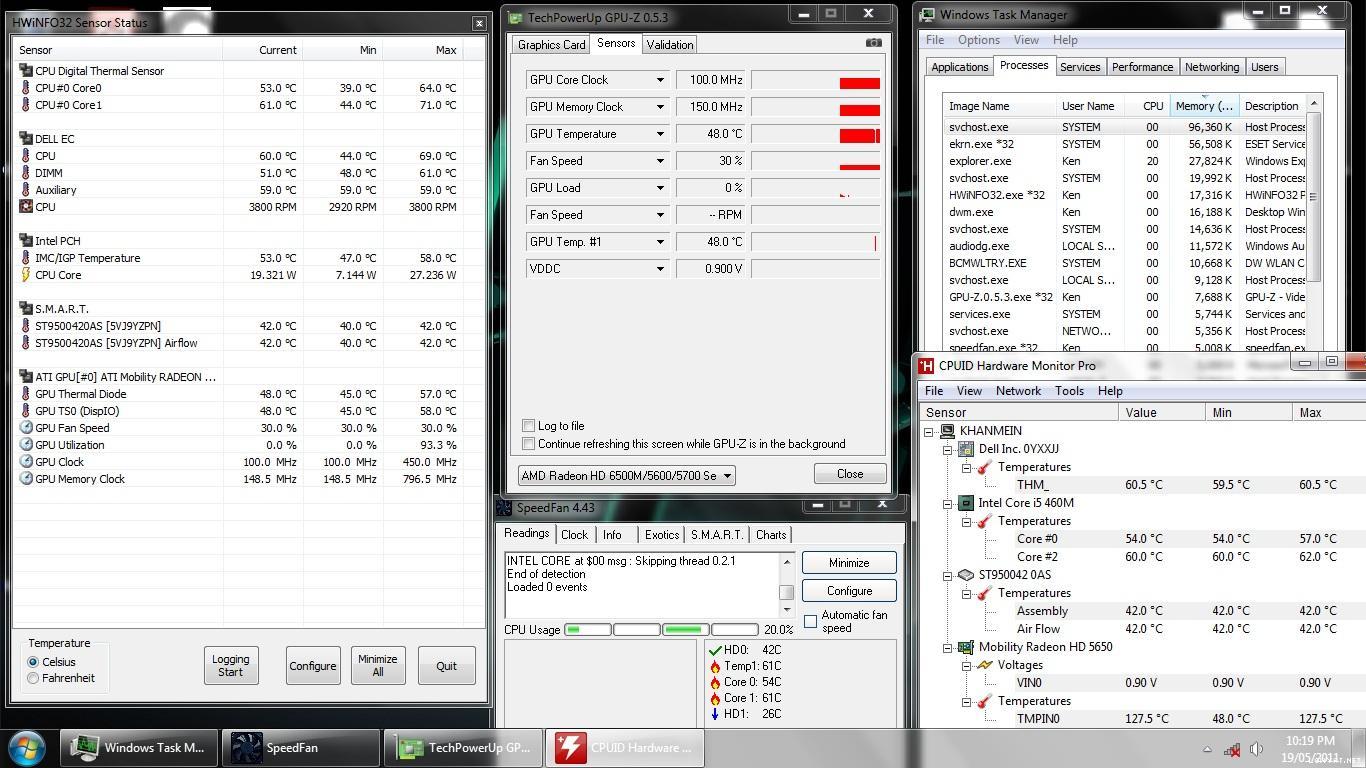Sort processes by Image Name column

click(x=1000, y=106)
